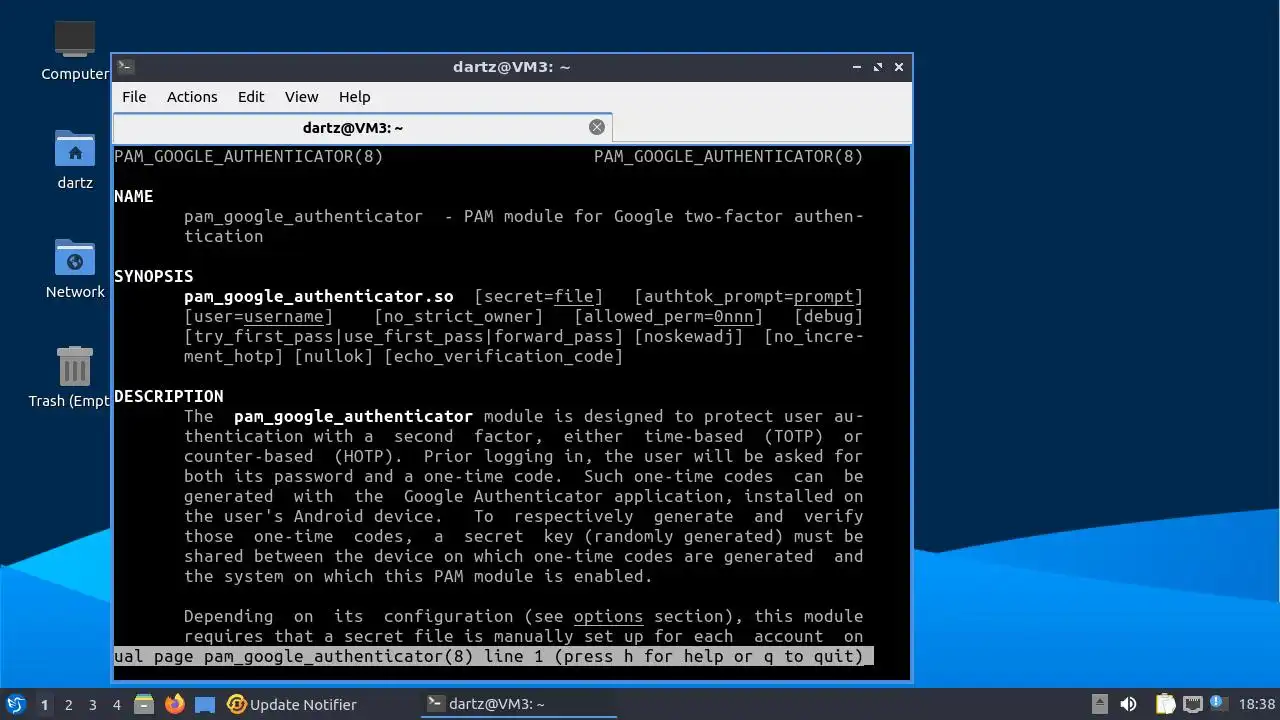This screenshot has width=1280, height=720.
Task: Click the [debug] option text
Action: point(829,316)
